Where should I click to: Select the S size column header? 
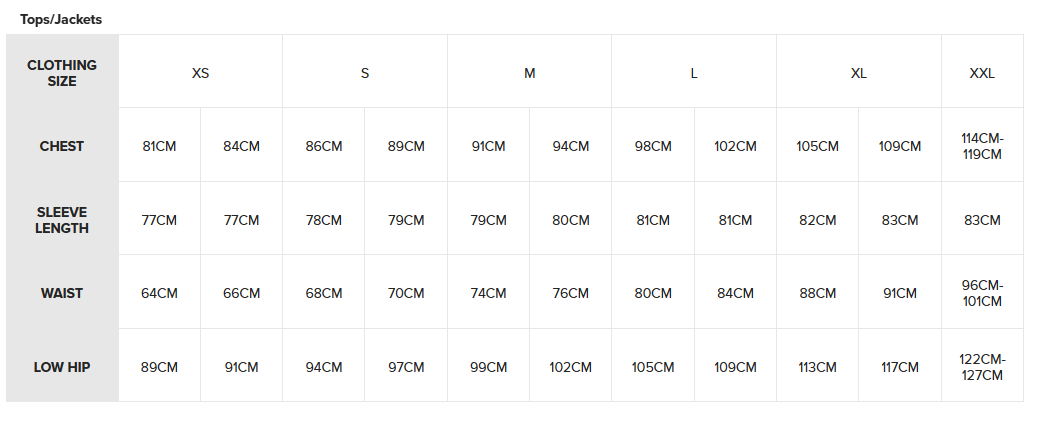[x=365, y=73]
